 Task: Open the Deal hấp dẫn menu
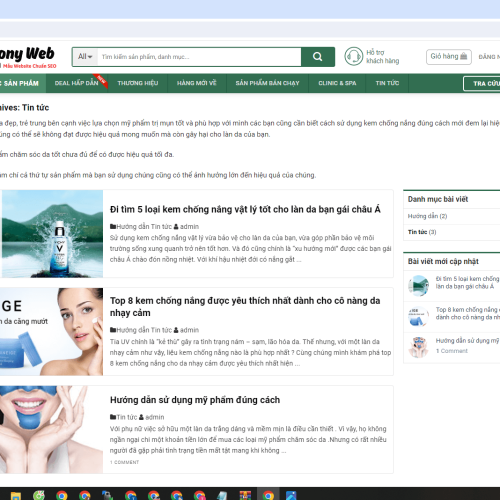(x=77, y=83)
